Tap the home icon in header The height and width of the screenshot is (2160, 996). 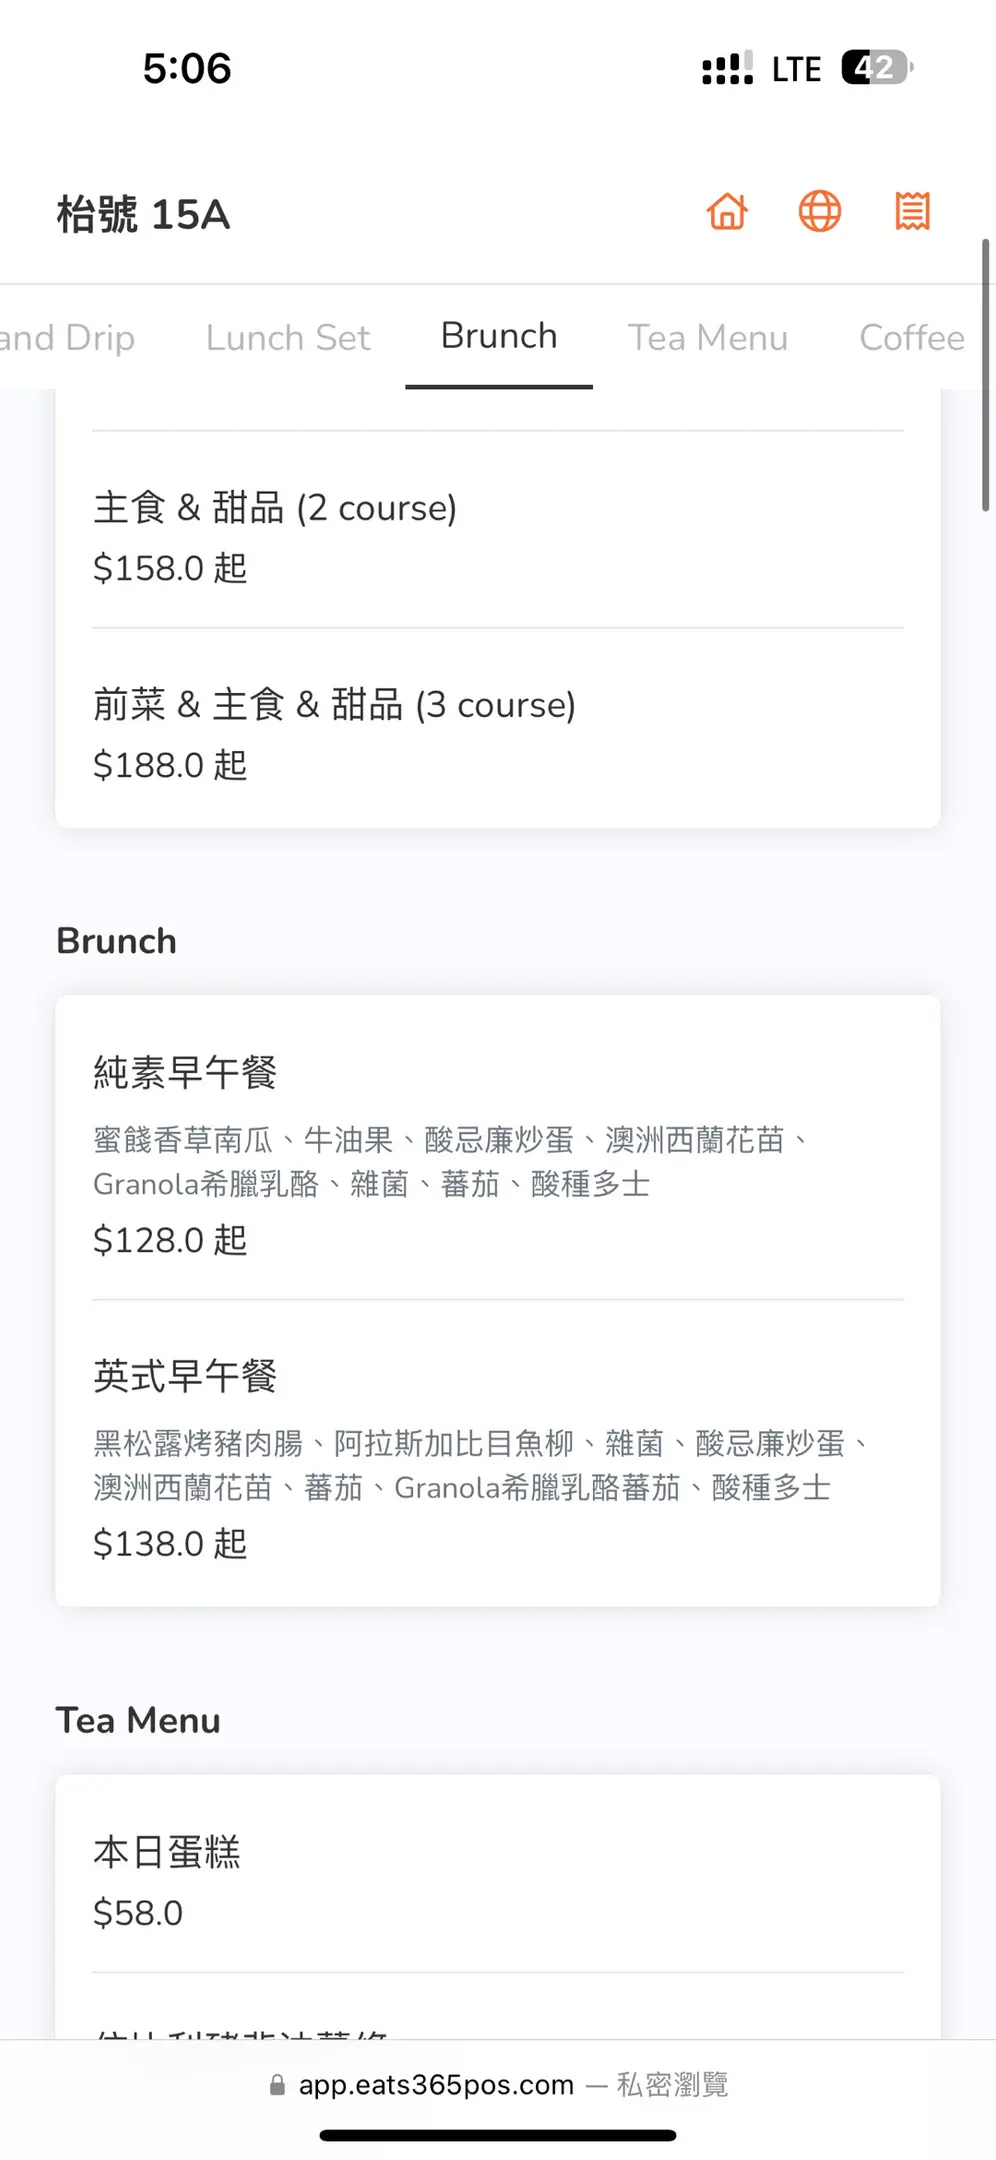[x=727, y=212]
